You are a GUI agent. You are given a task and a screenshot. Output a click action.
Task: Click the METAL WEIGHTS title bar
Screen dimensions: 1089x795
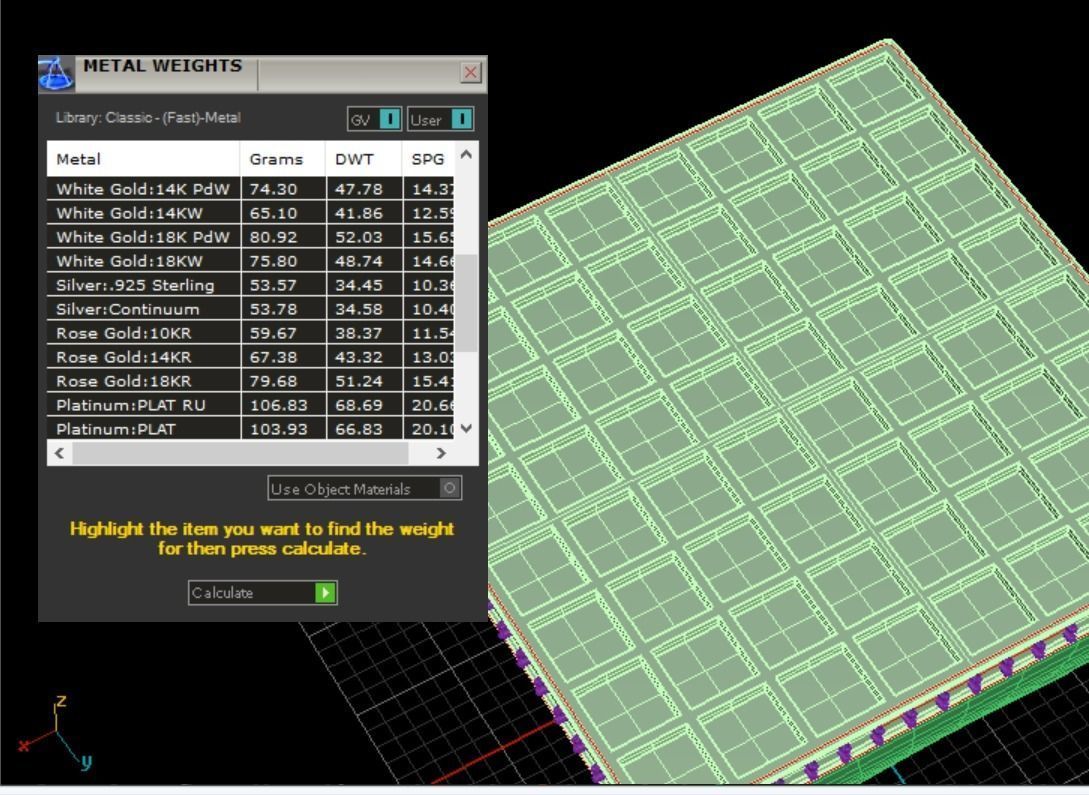pos(263,74)
